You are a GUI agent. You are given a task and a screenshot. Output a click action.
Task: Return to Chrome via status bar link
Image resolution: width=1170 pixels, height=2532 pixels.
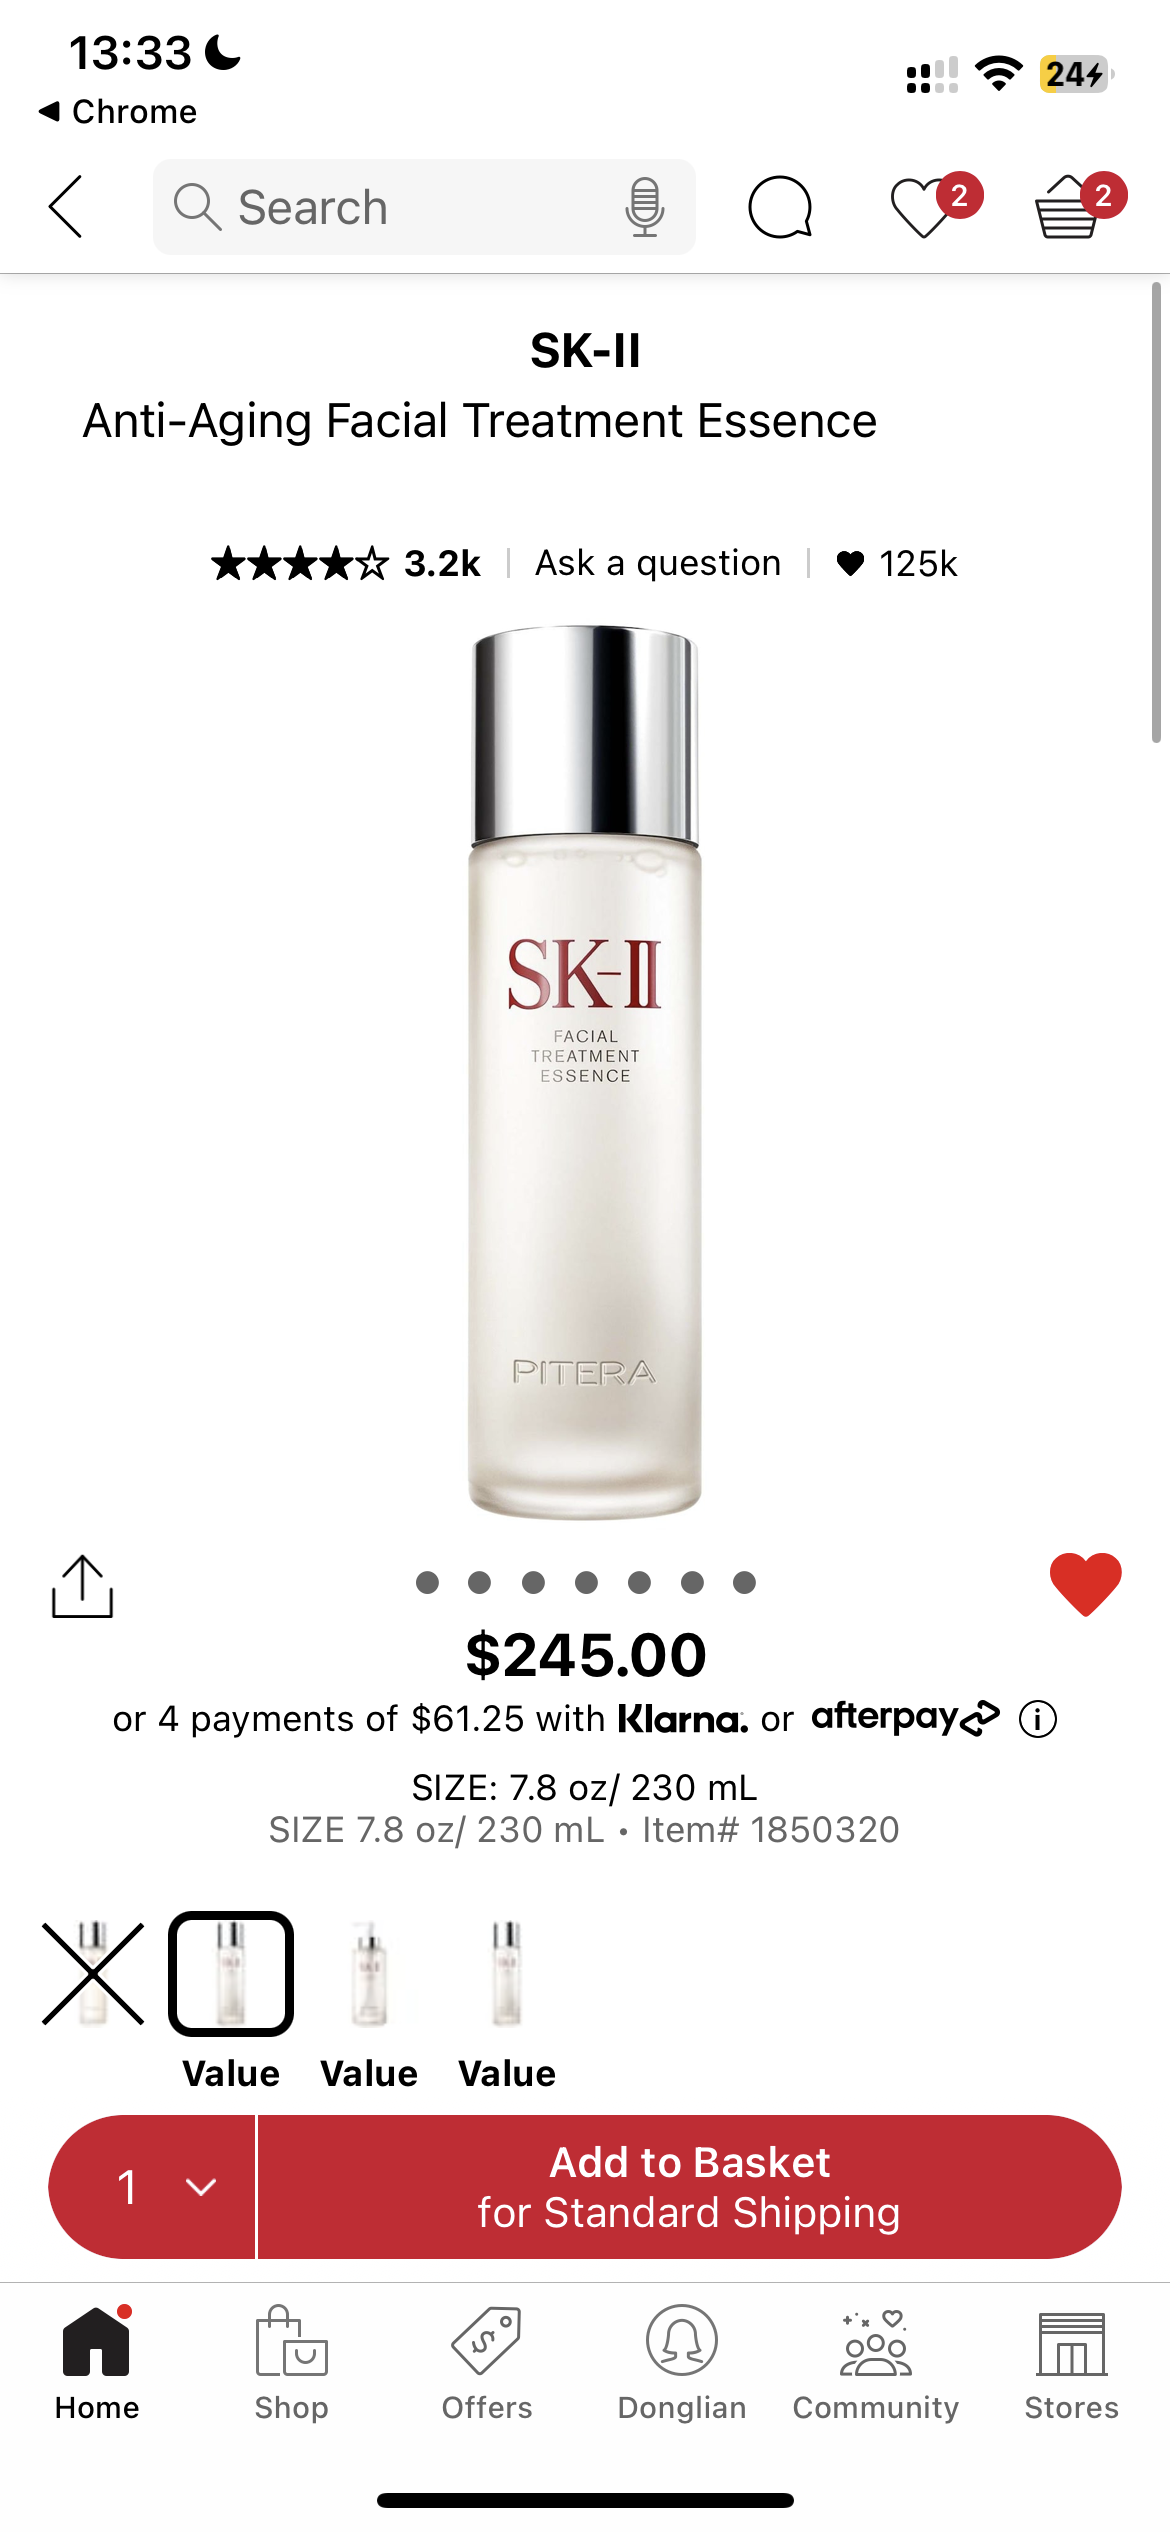point(118,111)
